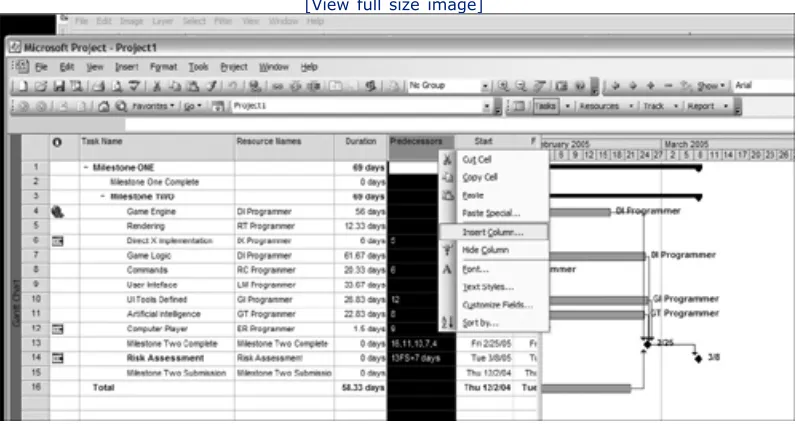Viewport: 798px width, 424px height.
Task: Toggle the Project Guide pane button
Action: coord(519,106)
